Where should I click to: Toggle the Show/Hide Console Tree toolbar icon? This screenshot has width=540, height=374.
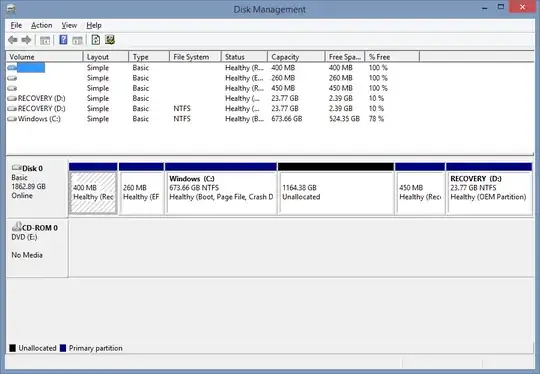[x=45, y=40]
